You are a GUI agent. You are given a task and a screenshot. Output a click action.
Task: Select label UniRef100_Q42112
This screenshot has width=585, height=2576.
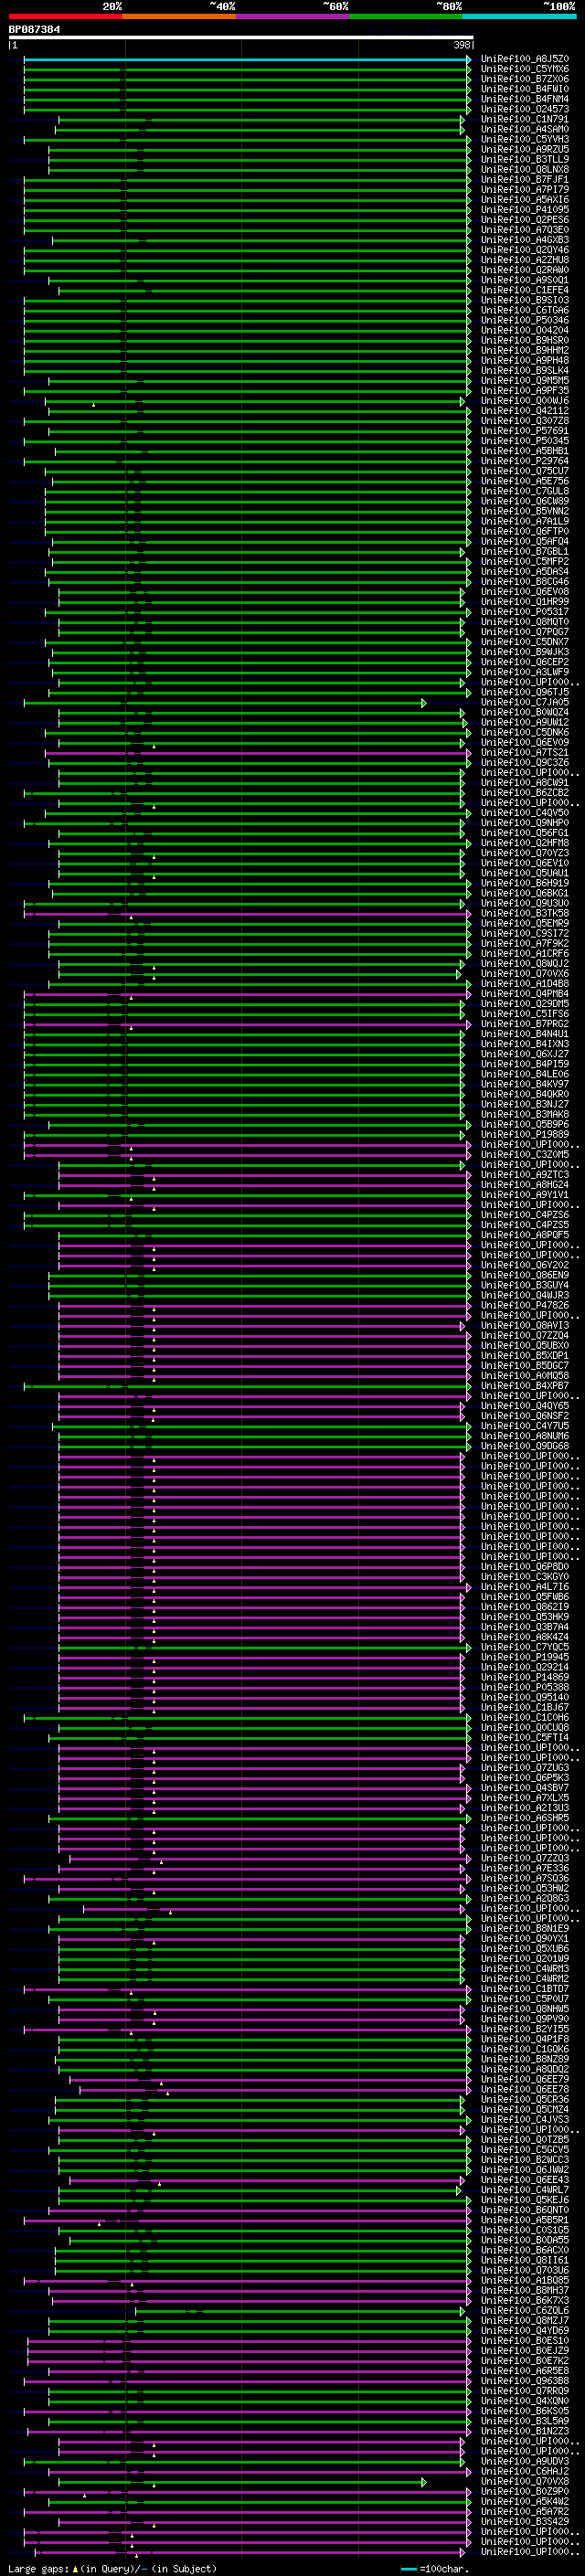[525, 411]
